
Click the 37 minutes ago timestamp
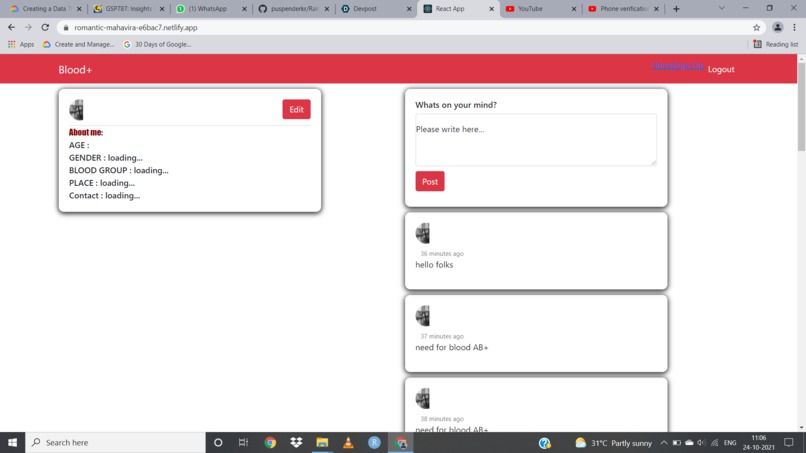point(442,336)
